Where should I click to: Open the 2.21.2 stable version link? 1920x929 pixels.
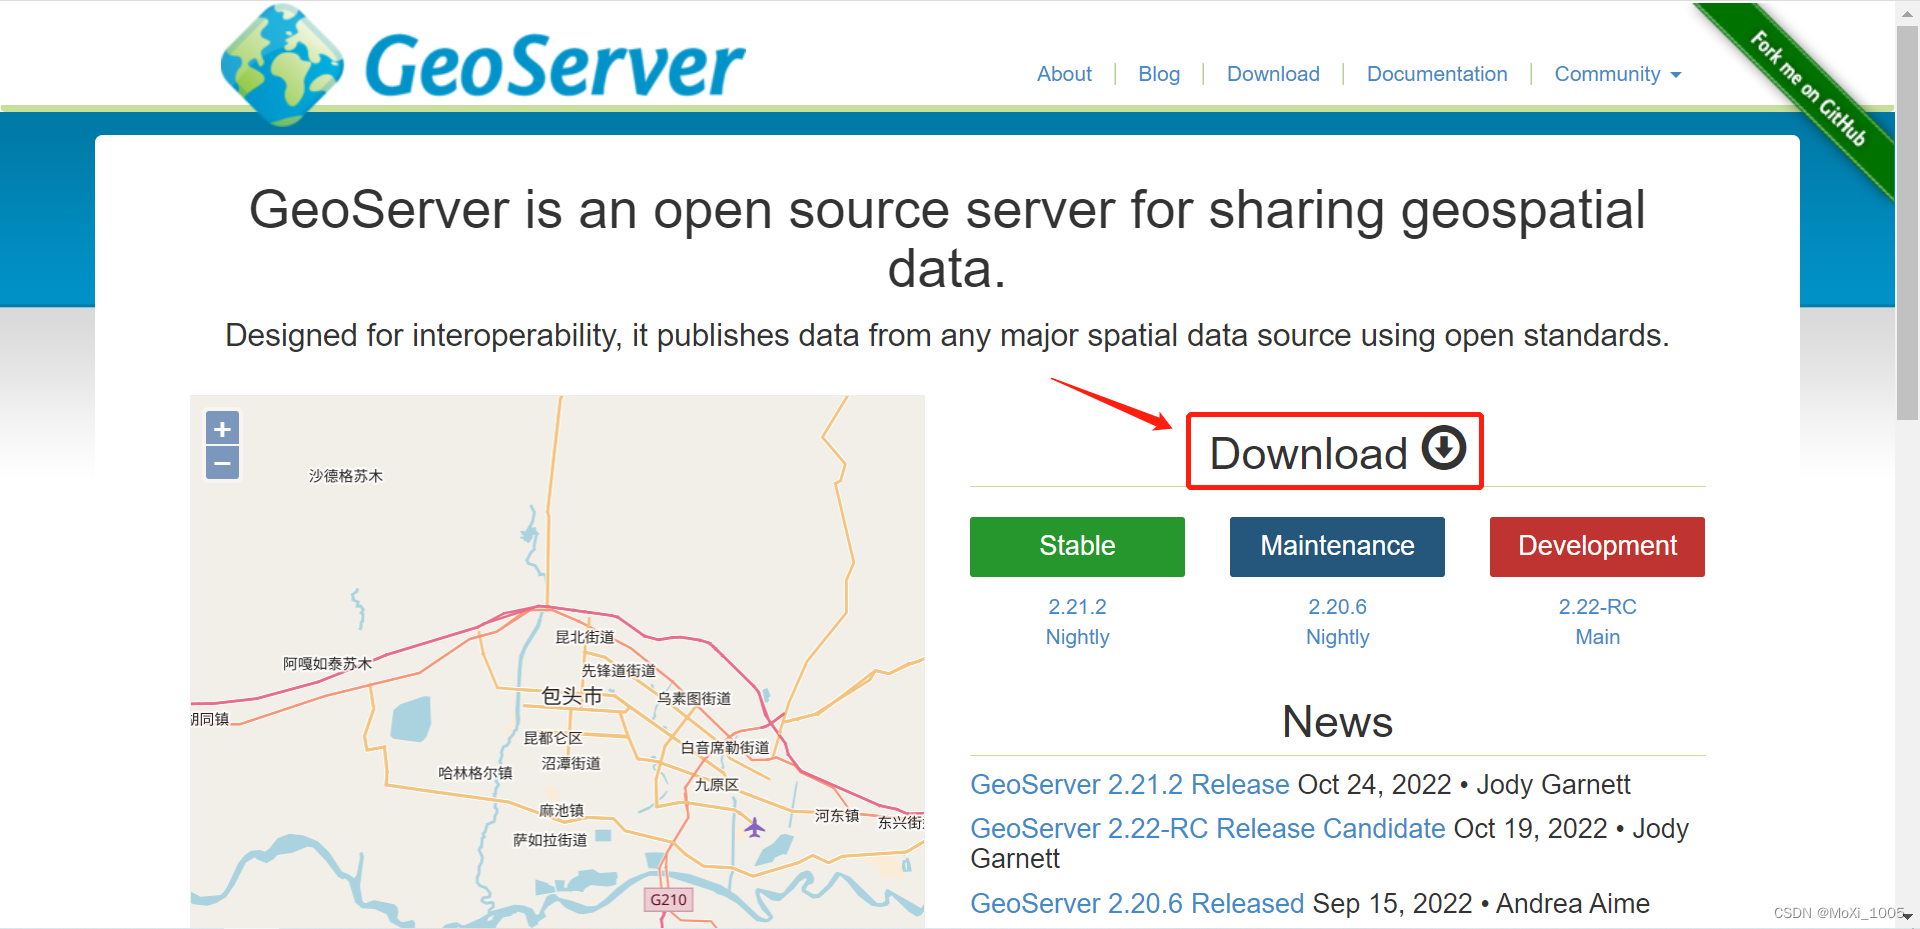1077,607
